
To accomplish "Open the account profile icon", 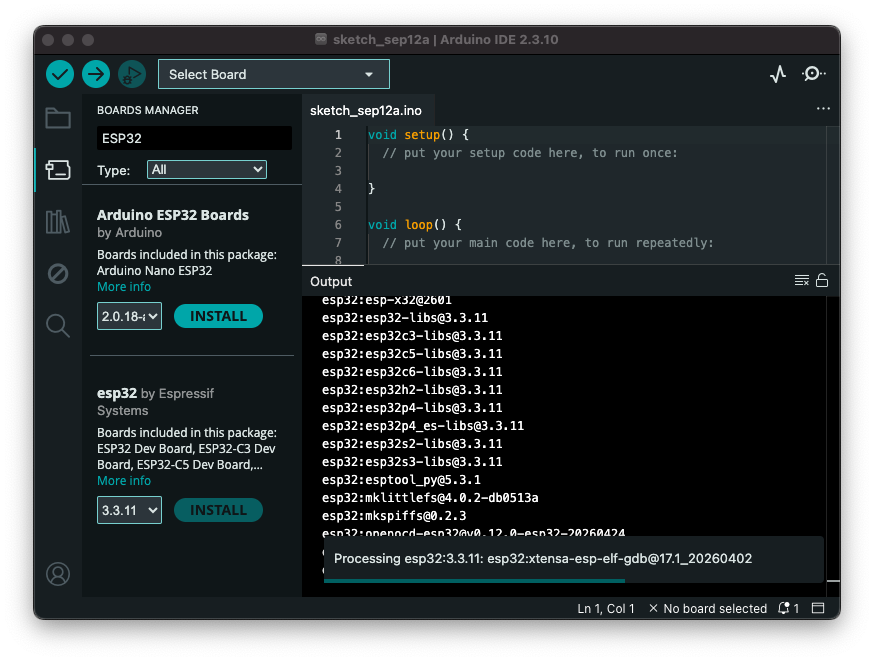I will pyautogui.click(x=58, y=574).
